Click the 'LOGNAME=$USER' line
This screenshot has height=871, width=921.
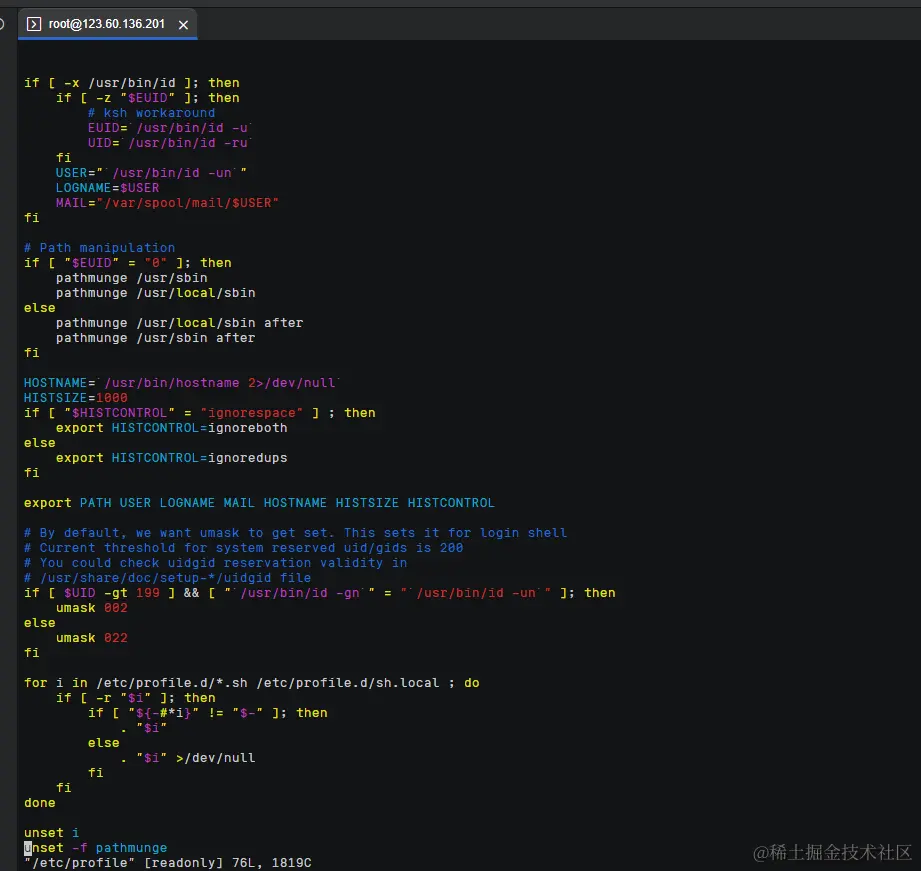tap(107, 188)
